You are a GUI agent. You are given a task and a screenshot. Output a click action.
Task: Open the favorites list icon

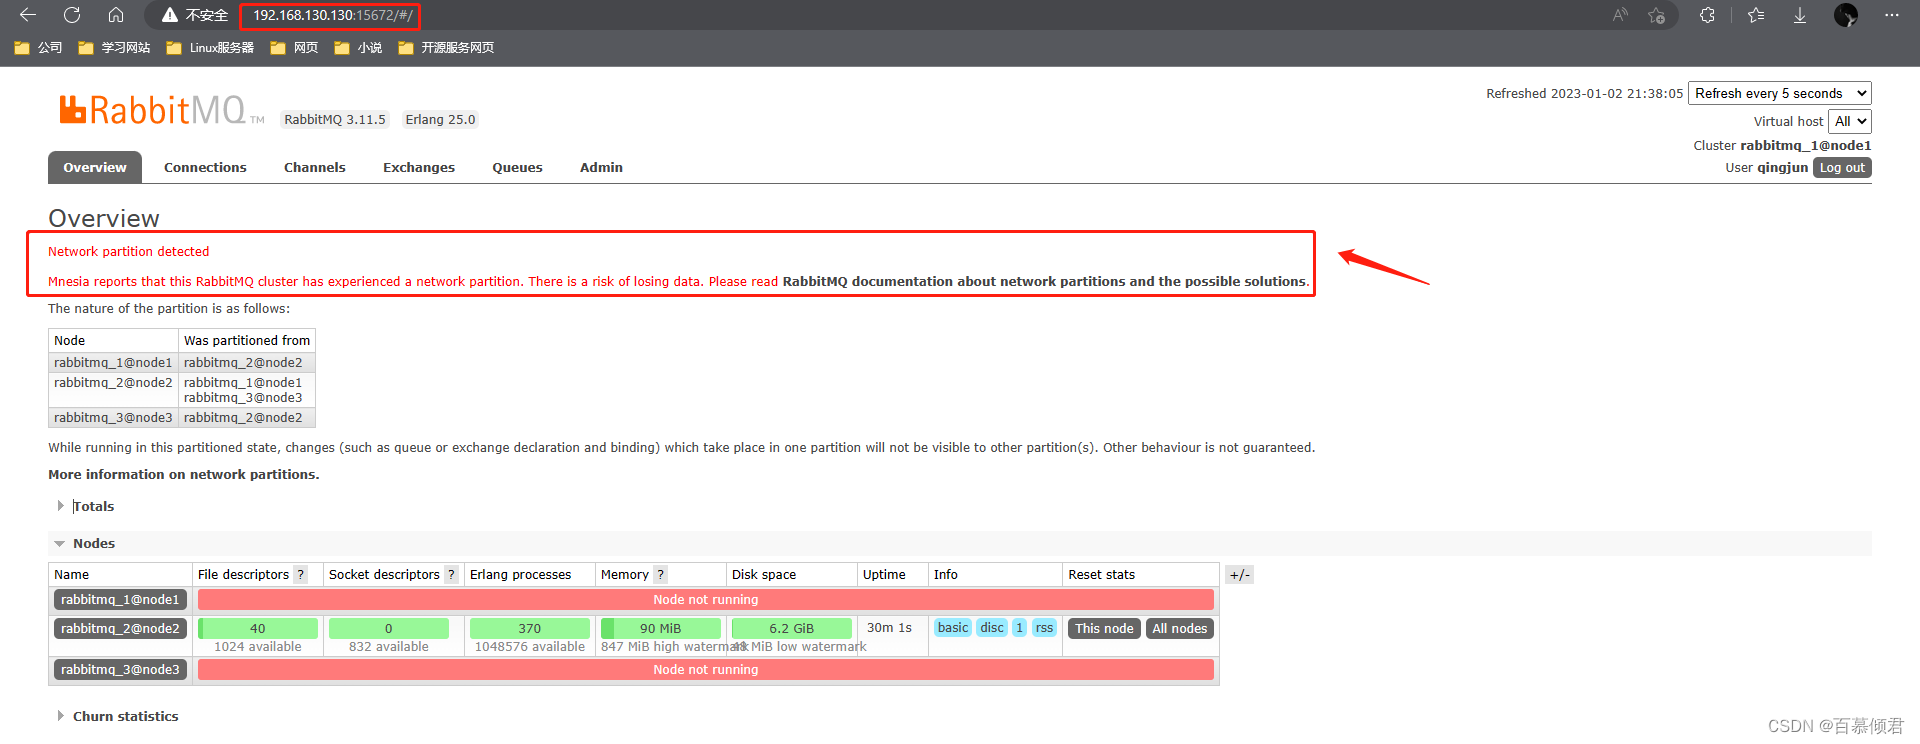click(1756, 15)
